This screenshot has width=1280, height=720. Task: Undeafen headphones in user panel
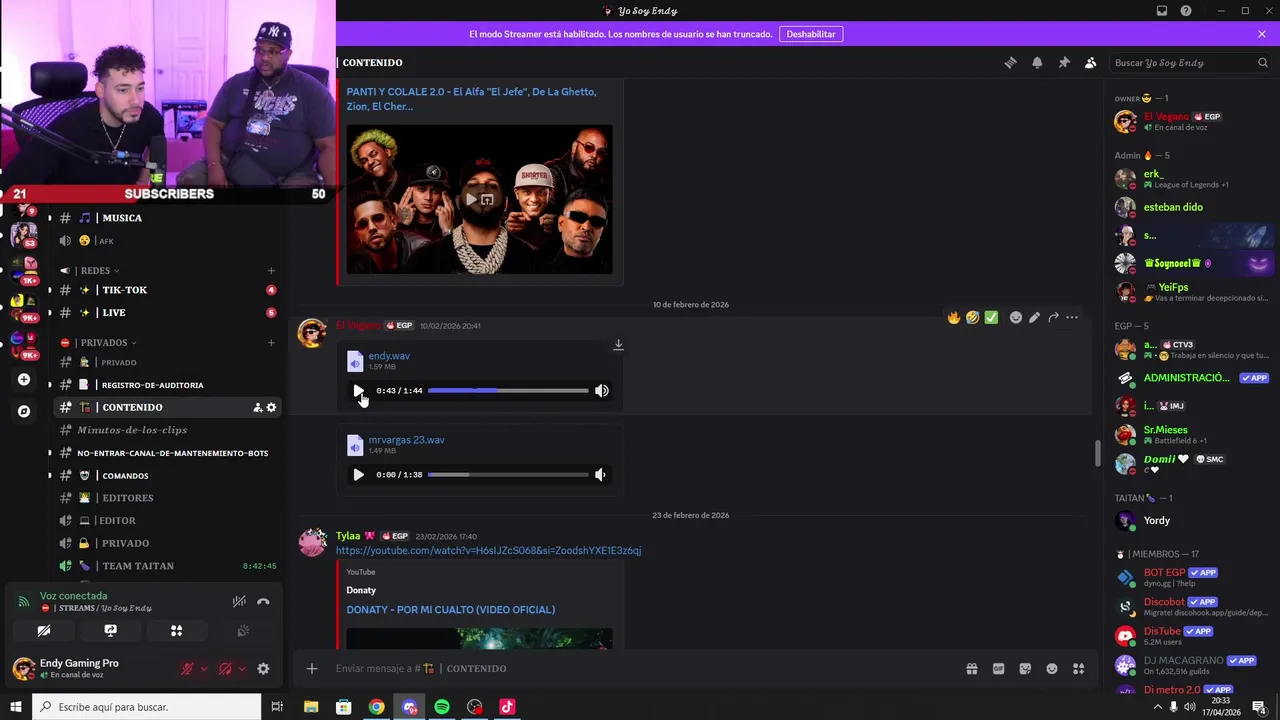tap(225, 669)
